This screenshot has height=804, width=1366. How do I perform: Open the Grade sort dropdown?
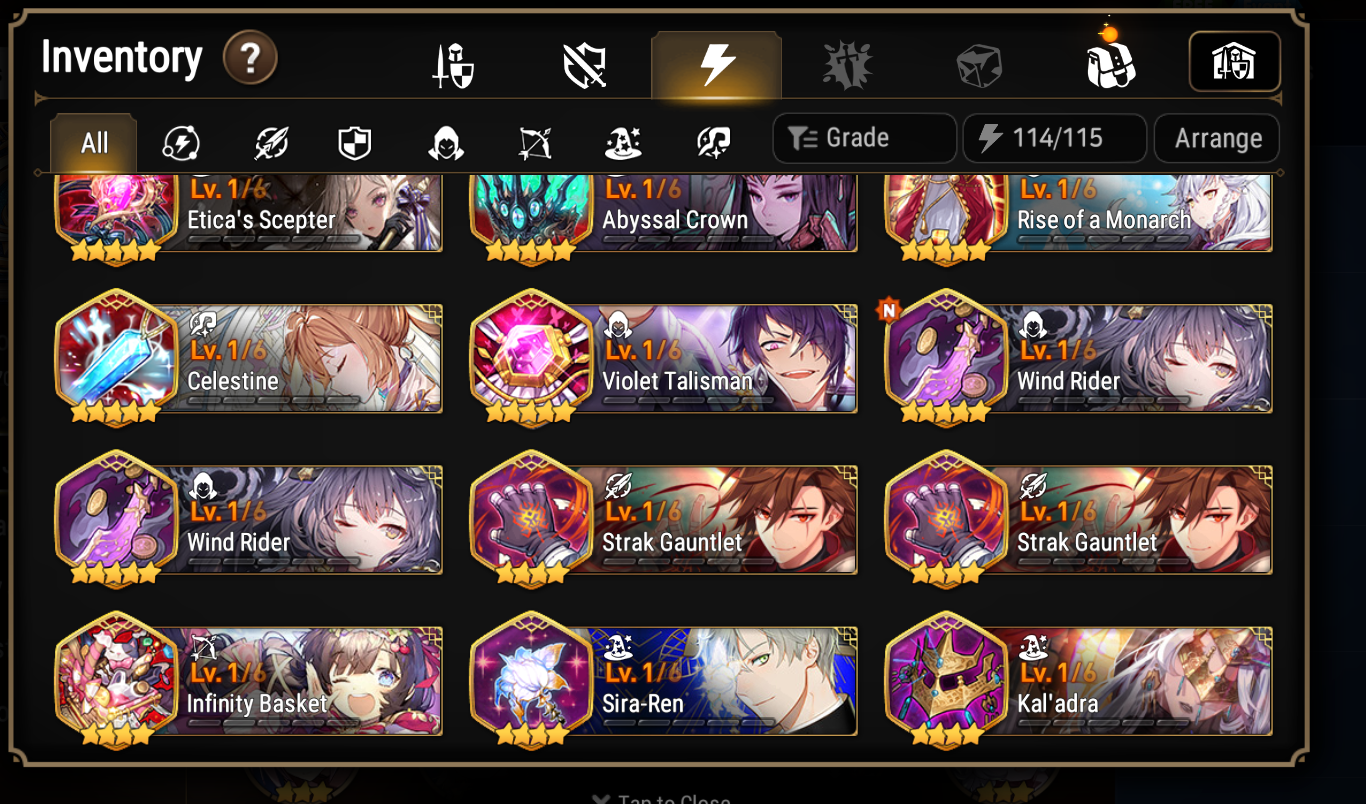point(864,138)
